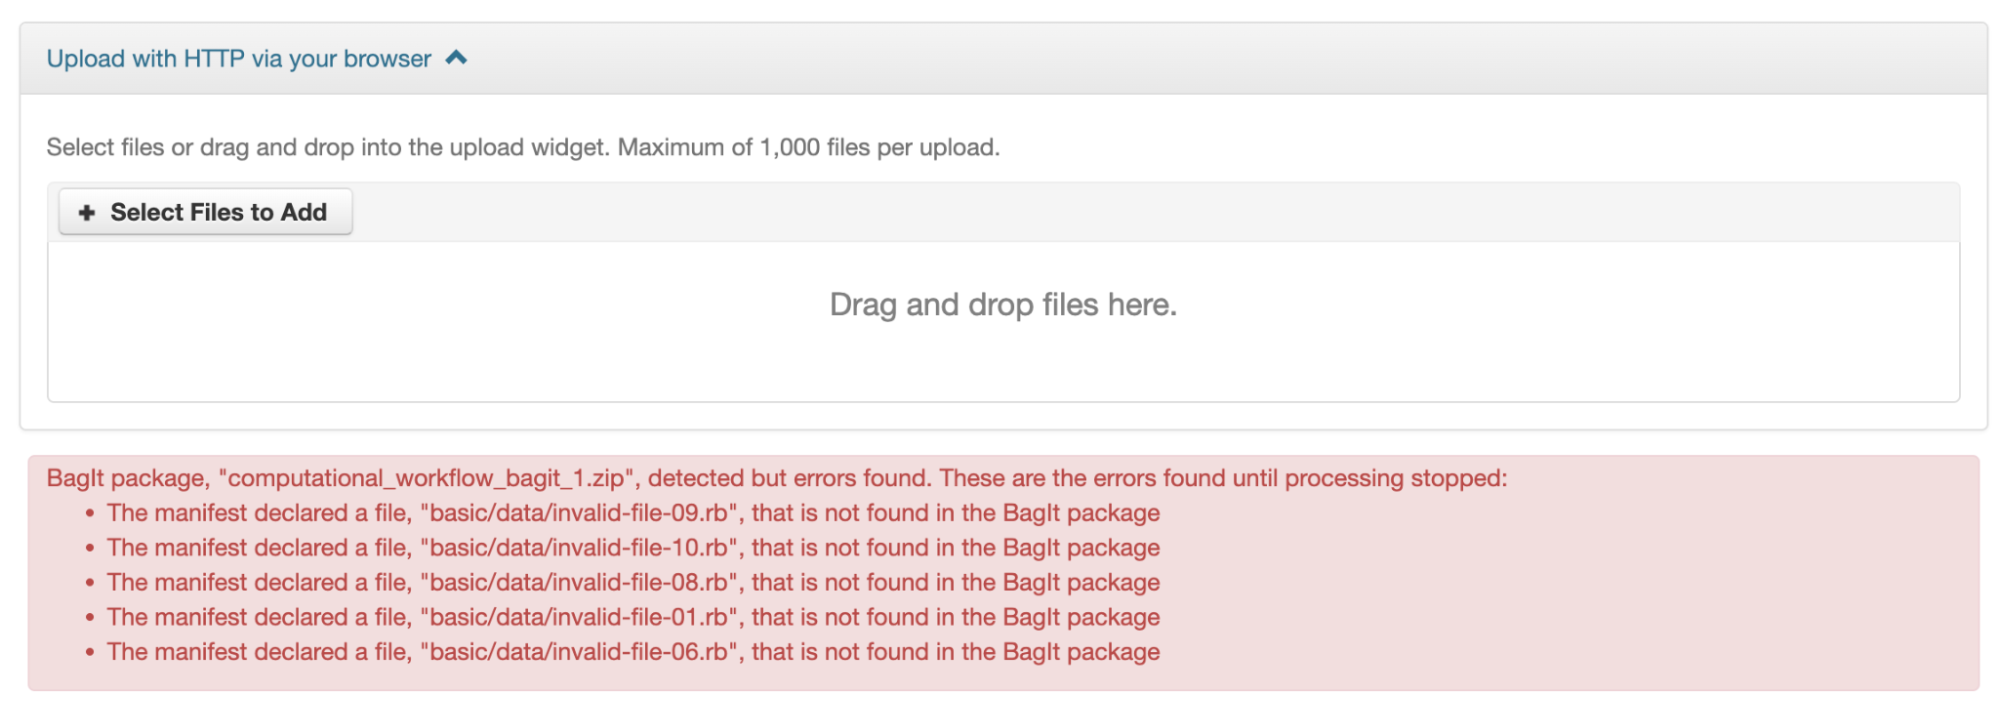
Task: Open 'Upload with HTTP via your browser' link
Action: [x=239, y=59]
